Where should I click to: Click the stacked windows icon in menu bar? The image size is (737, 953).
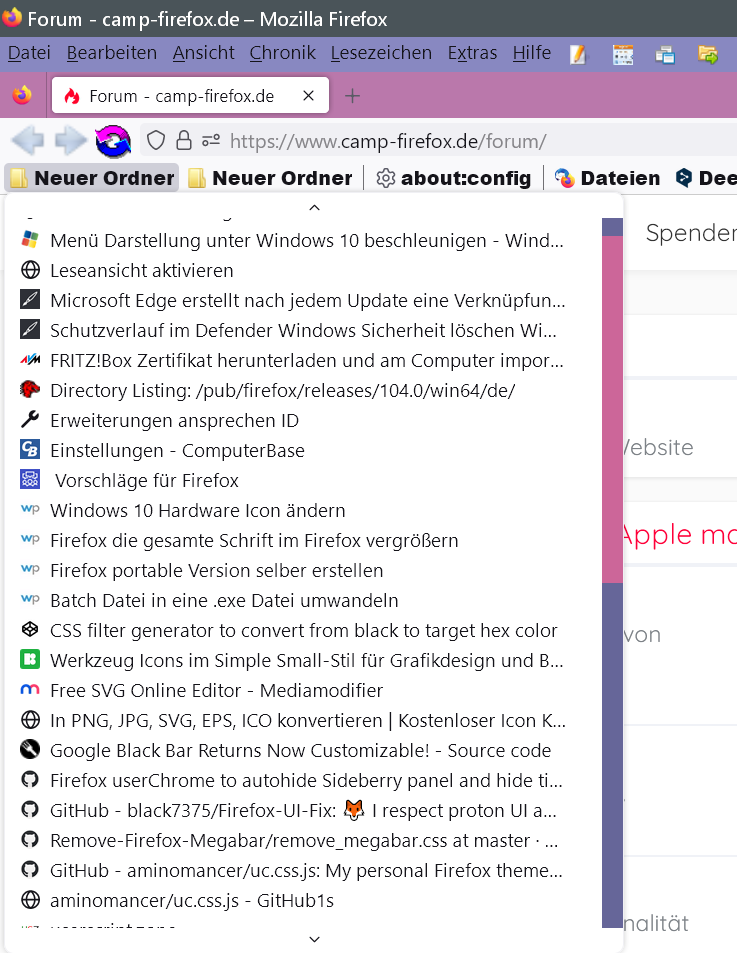[x=665, y=55]
